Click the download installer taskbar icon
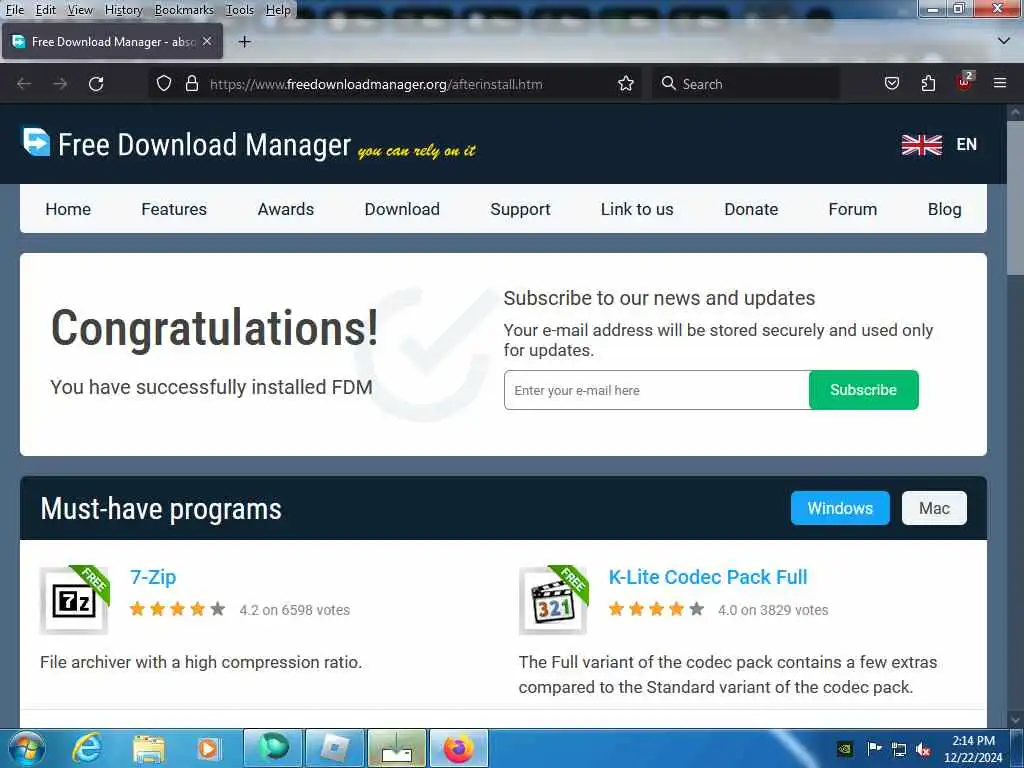1024x768 pixels. [x=396, y=748]
